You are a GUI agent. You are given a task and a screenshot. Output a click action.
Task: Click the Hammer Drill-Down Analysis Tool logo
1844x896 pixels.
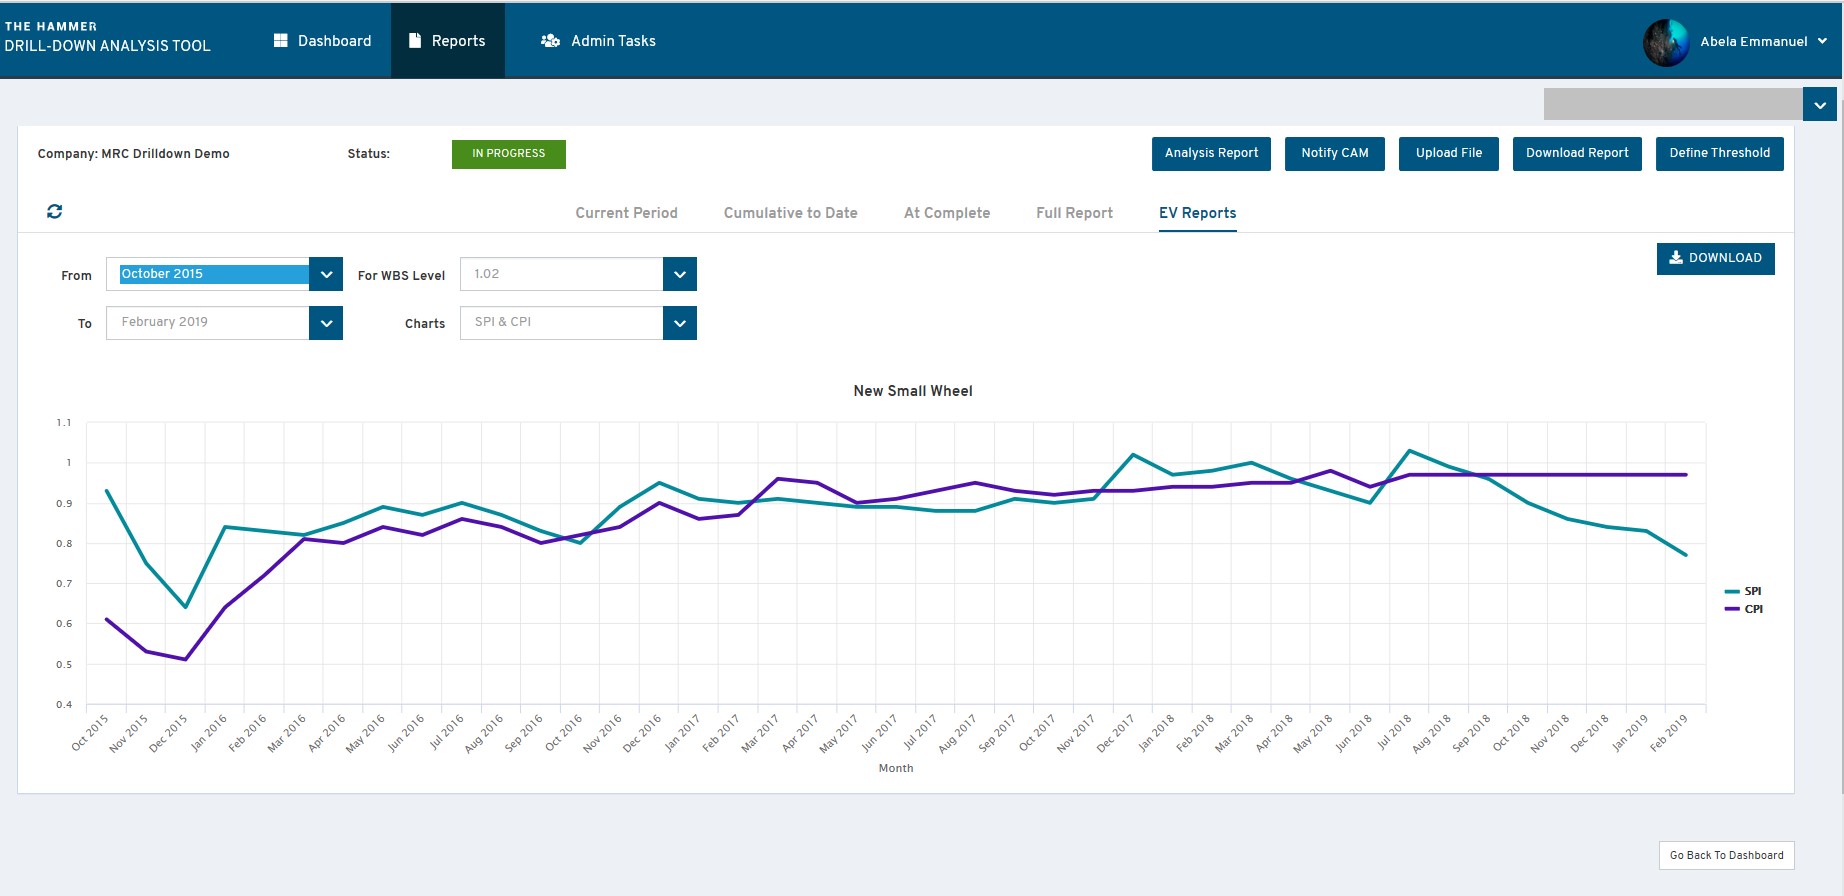(107, 37)
